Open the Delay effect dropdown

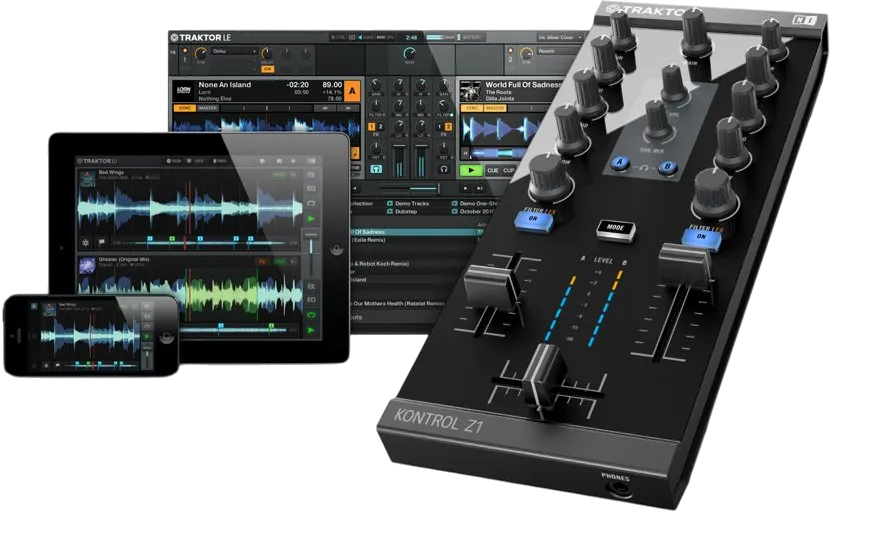pos(233,51)
